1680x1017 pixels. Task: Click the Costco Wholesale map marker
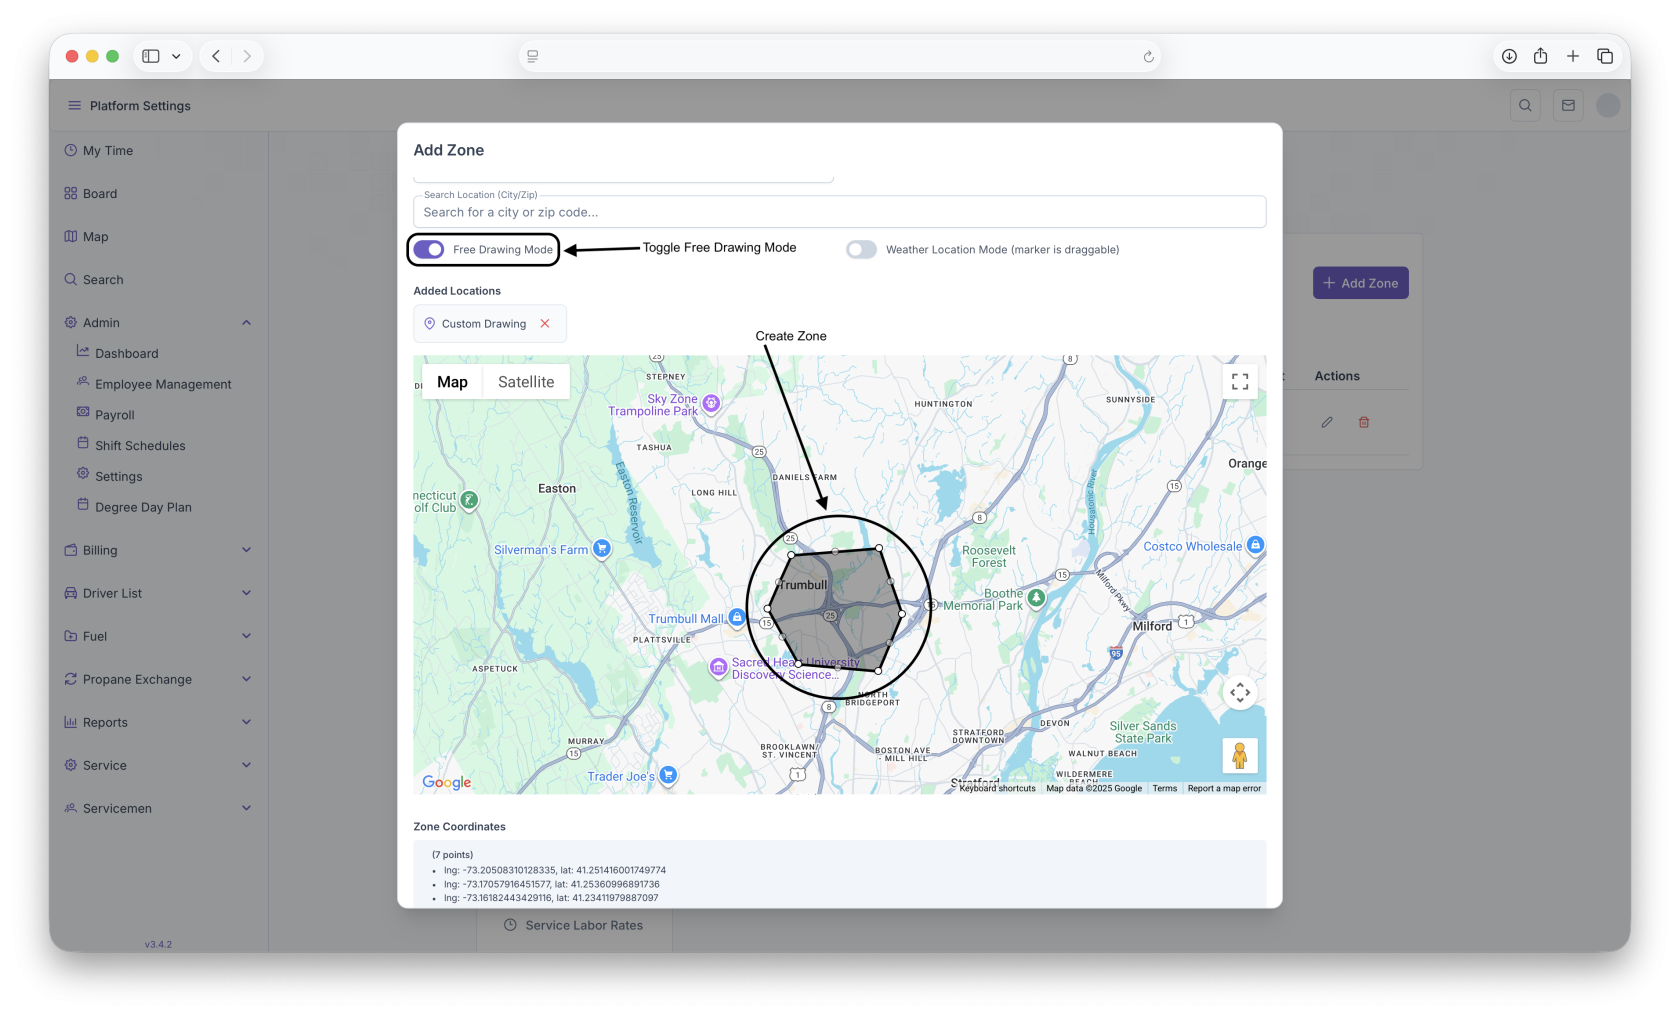pos(1256,546)
